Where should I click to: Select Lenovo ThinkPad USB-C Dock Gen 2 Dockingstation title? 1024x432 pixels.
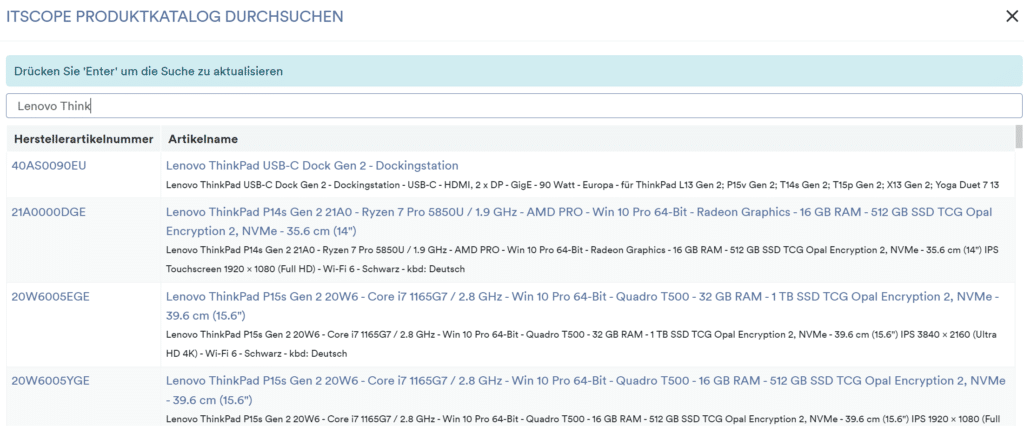(312, 166)
